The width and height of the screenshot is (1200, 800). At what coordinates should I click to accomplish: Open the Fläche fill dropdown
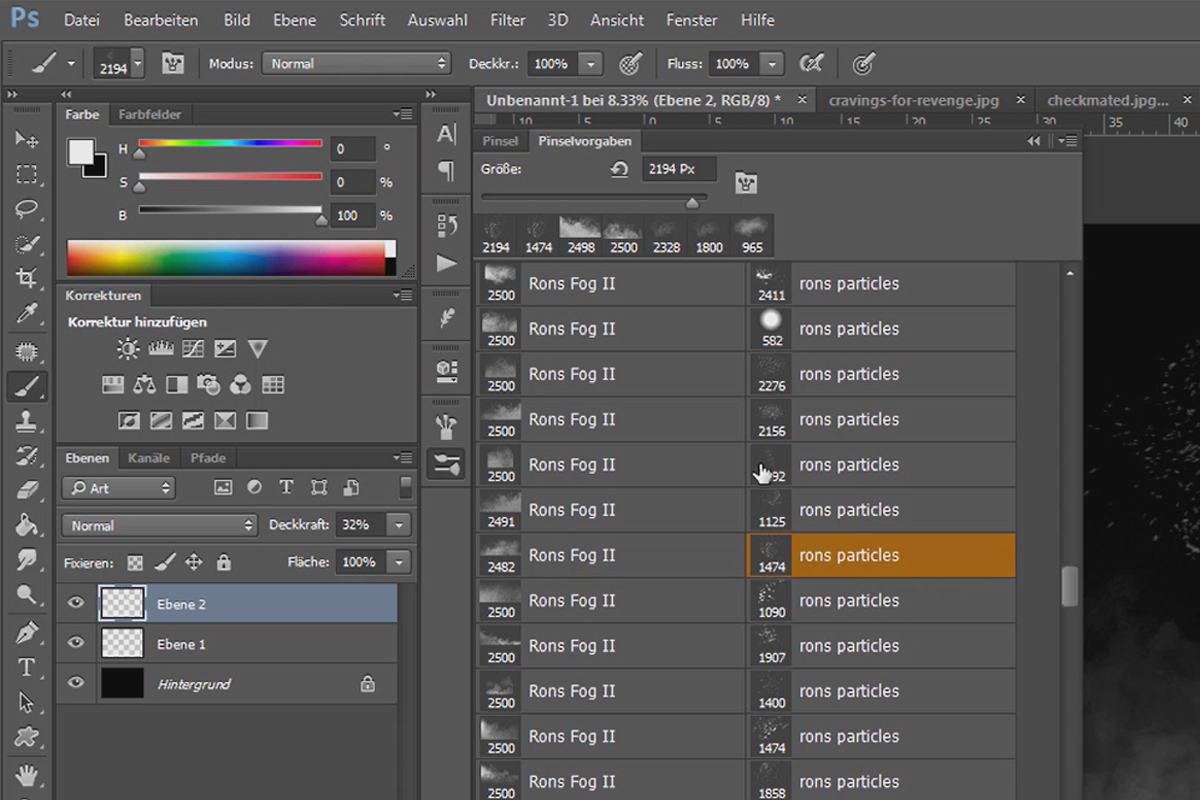[x=399, y=562]
